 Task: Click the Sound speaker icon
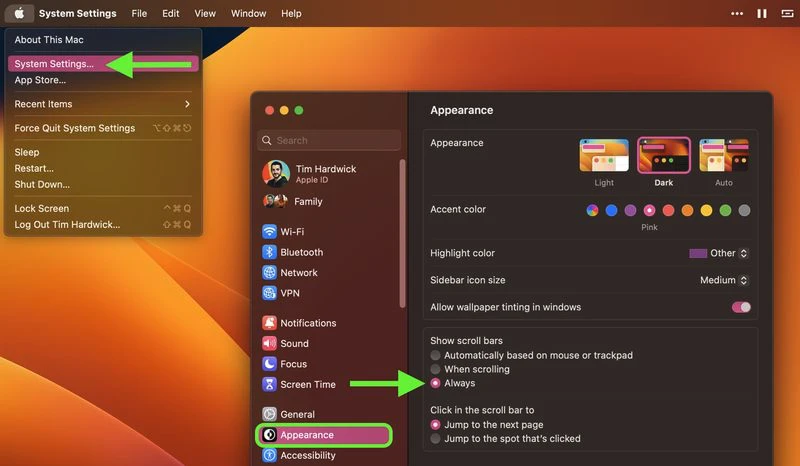coord(269,344)
